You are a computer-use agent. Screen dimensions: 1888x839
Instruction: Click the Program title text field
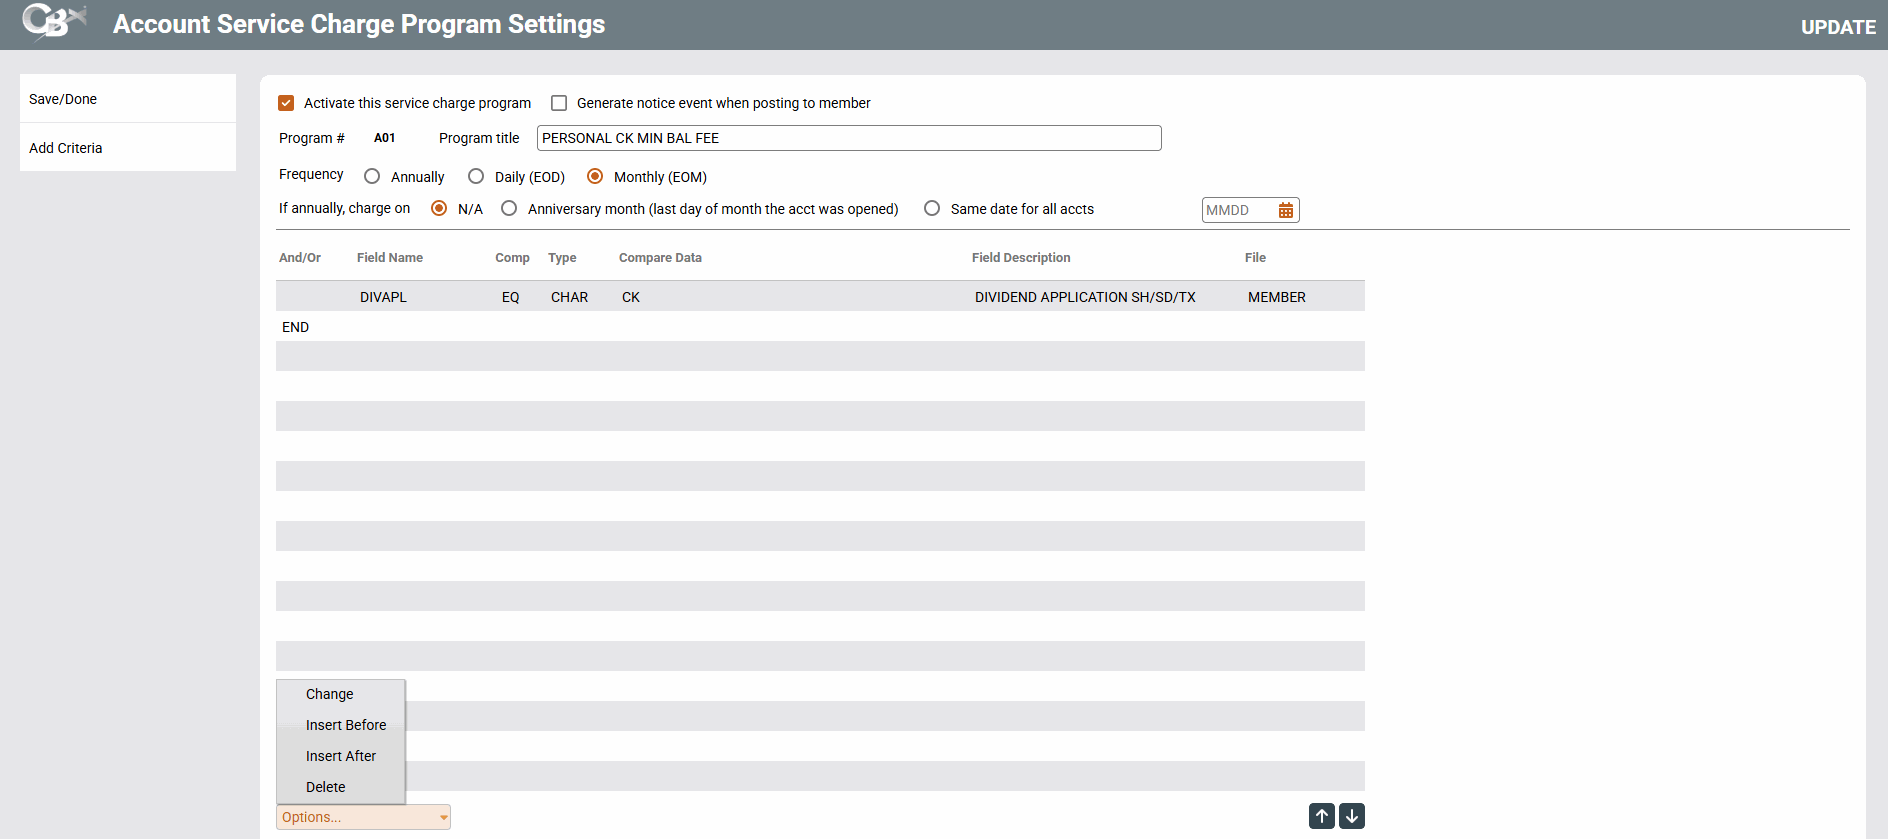click(x=848, y=138)
